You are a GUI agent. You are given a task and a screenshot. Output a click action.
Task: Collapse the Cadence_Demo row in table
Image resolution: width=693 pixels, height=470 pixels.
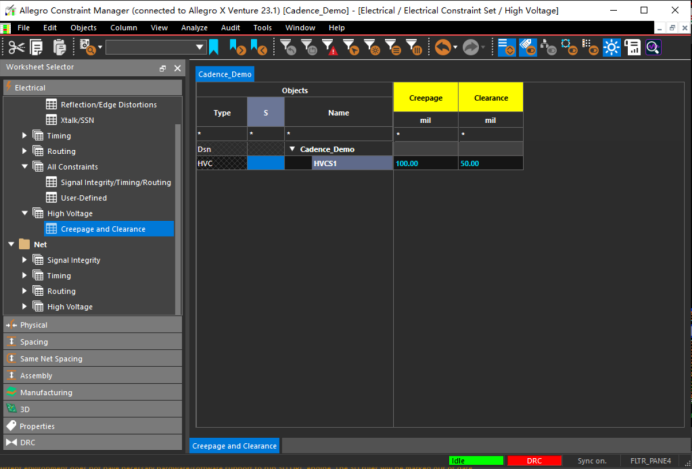(292, 149)
